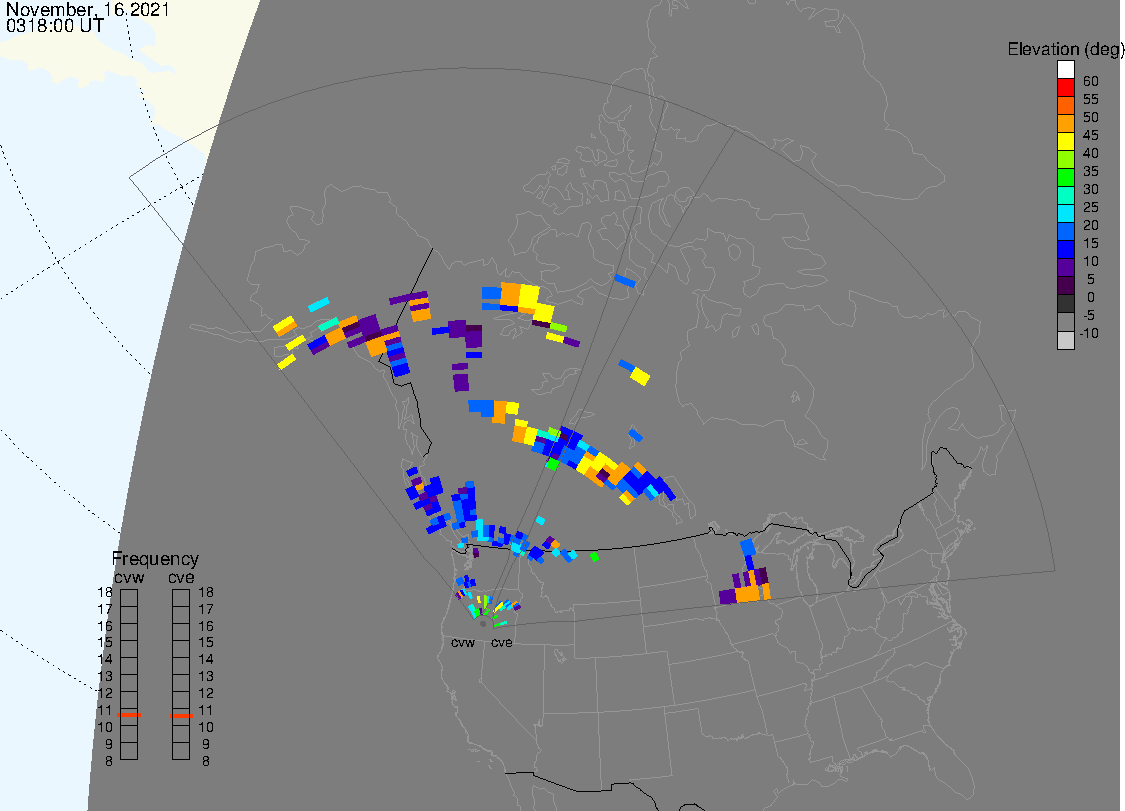This screenshot has width=1125, height=811.
Task: Click the elevation legend label '0'
Action: tap(1091, 297)
